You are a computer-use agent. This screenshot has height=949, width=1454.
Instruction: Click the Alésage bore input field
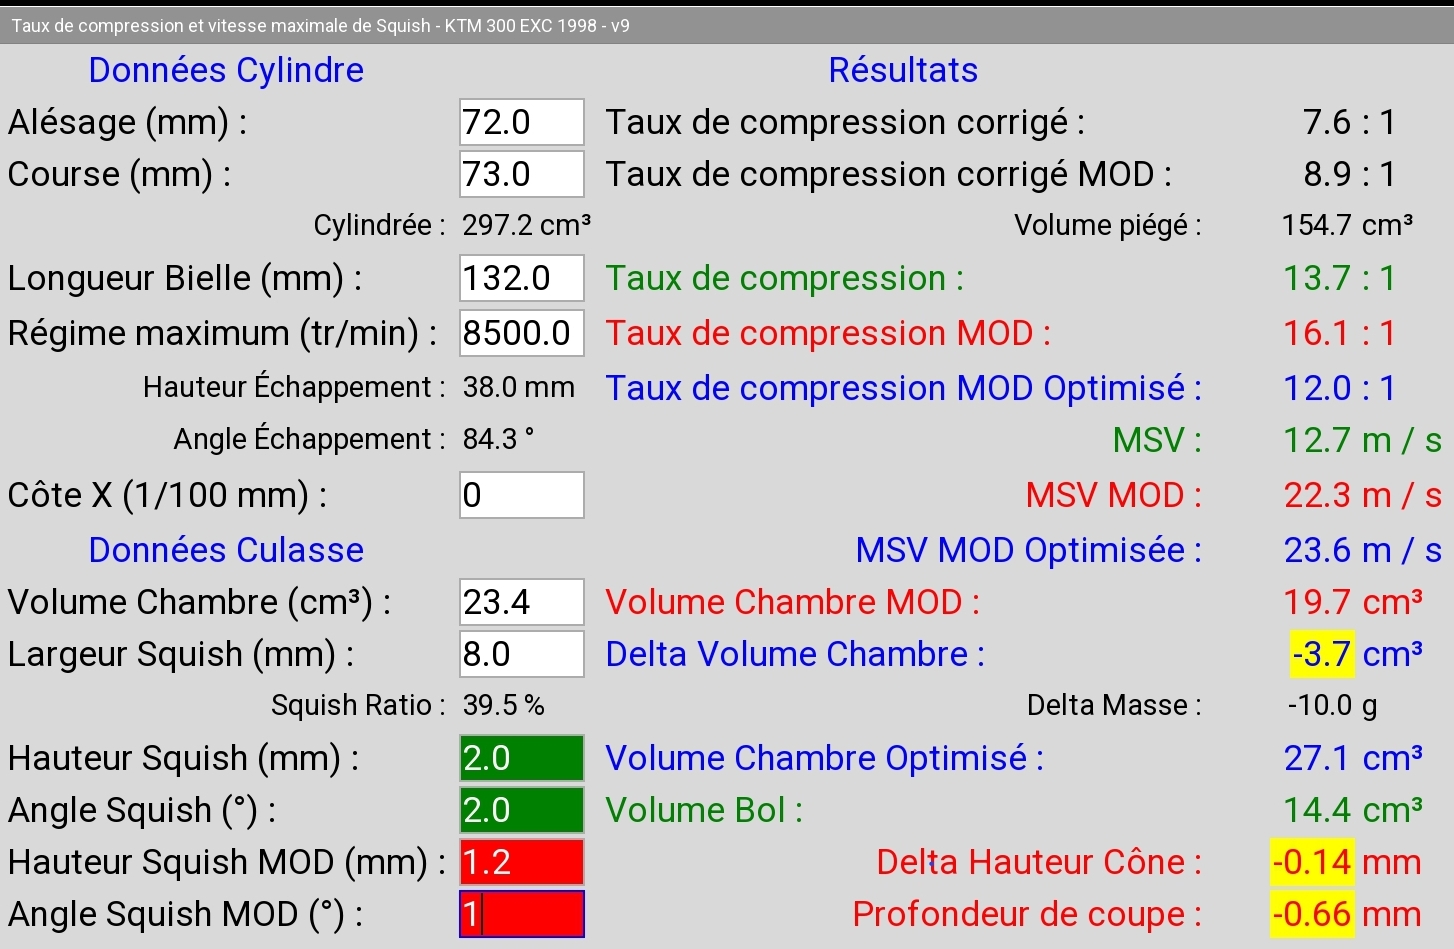521,122
